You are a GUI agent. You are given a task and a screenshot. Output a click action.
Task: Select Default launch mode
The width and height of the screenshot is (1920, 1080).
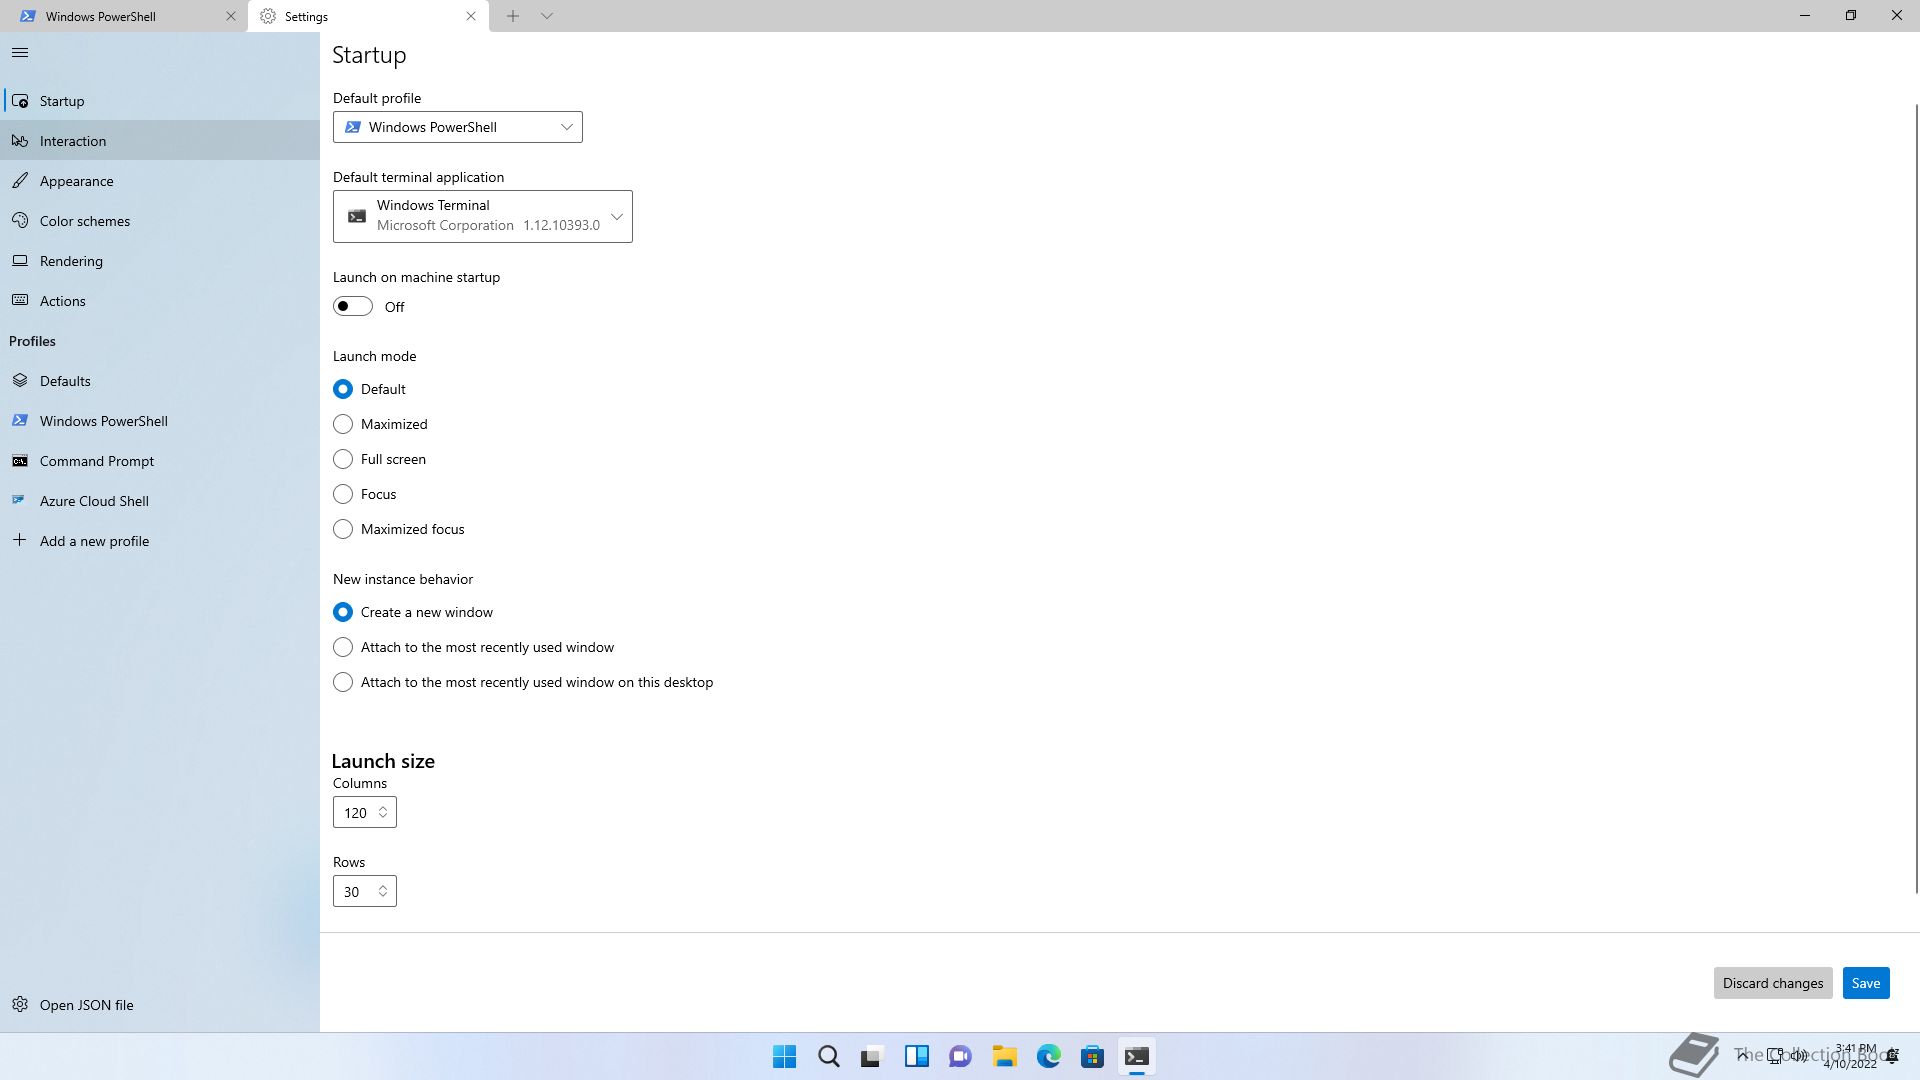click(x=343, y=389)
